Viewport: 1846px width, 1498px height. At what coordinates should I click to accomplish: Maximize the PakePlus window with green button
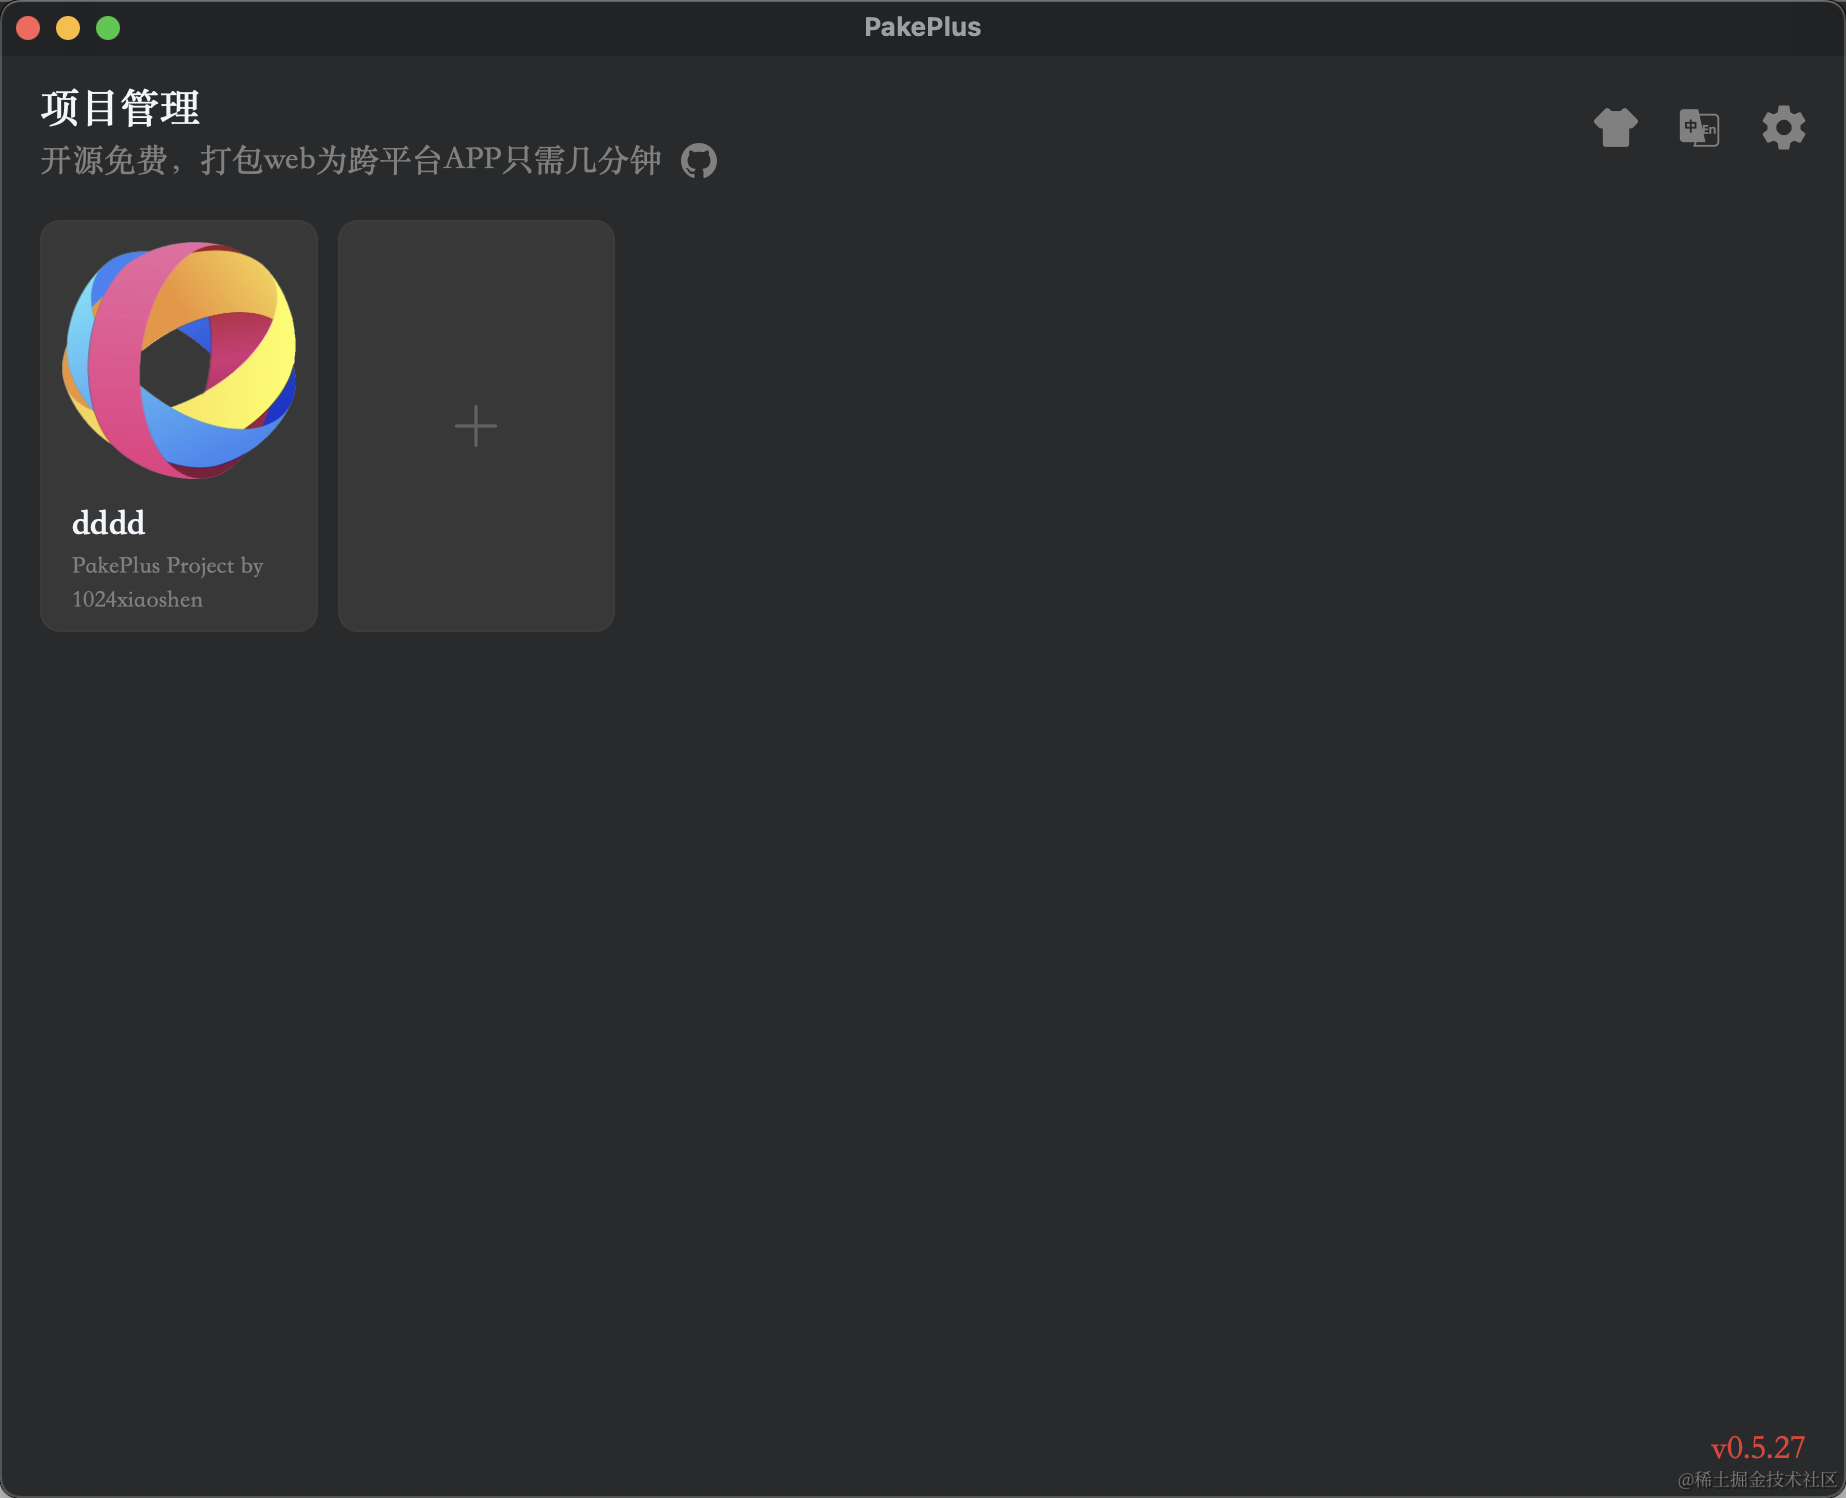click(108, 28)
